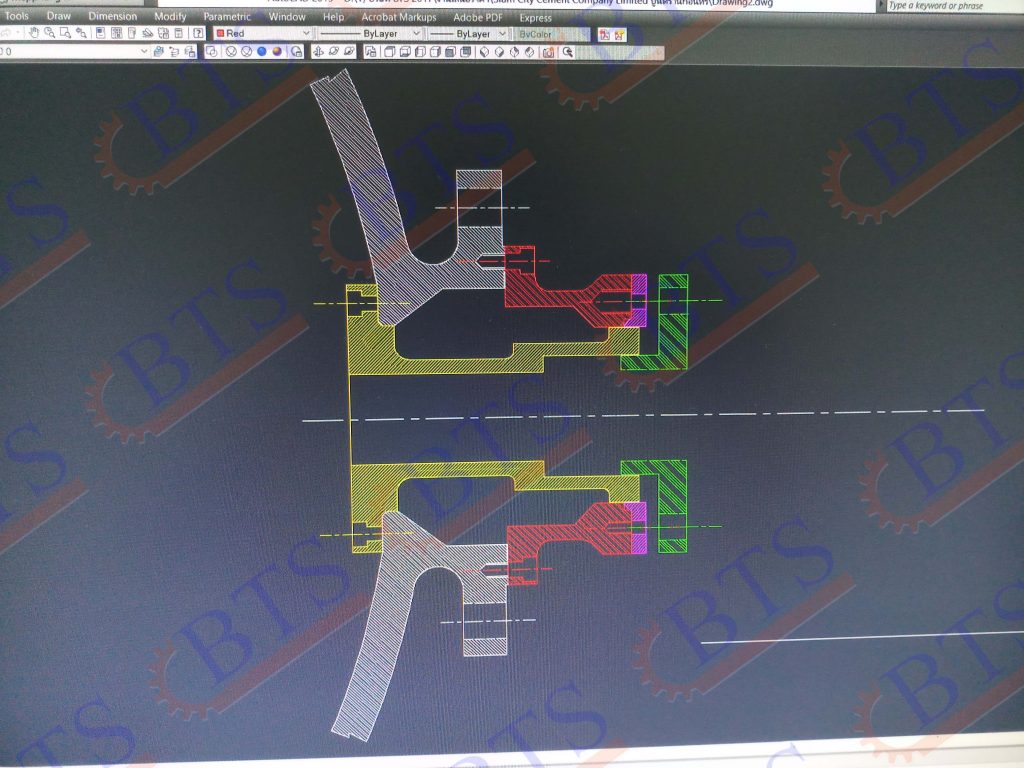The width and height of the screenshot is (1024, 768).
Task: Open the Tools menu
Action: point(17,16)
